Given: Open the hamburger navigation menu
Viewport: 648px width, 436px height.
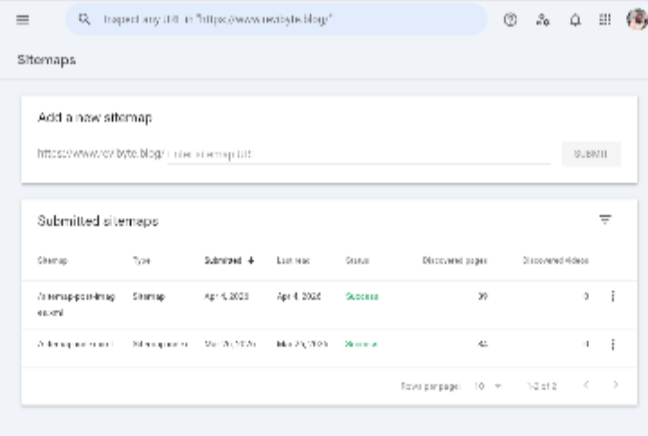Looking at the screenshot, I should coord(23,19).
